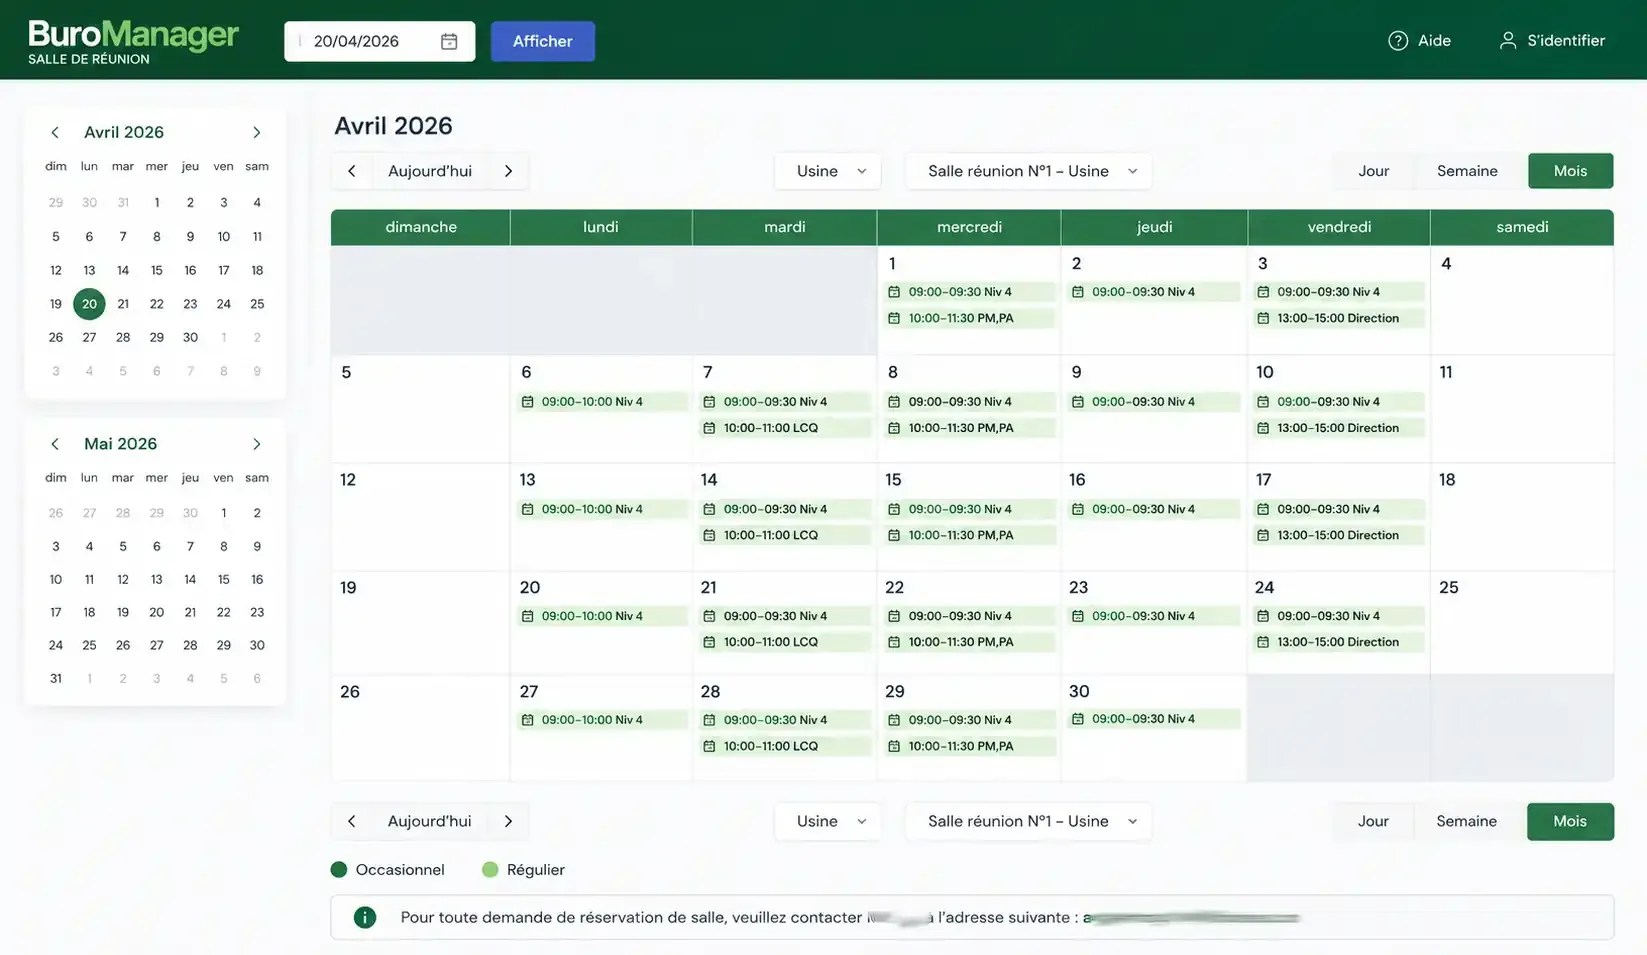Screen dimensions: 1647x955
Task: Click calendar icon of April 15 10:00–11:30 PM,PA
Action: click(894, 535)
